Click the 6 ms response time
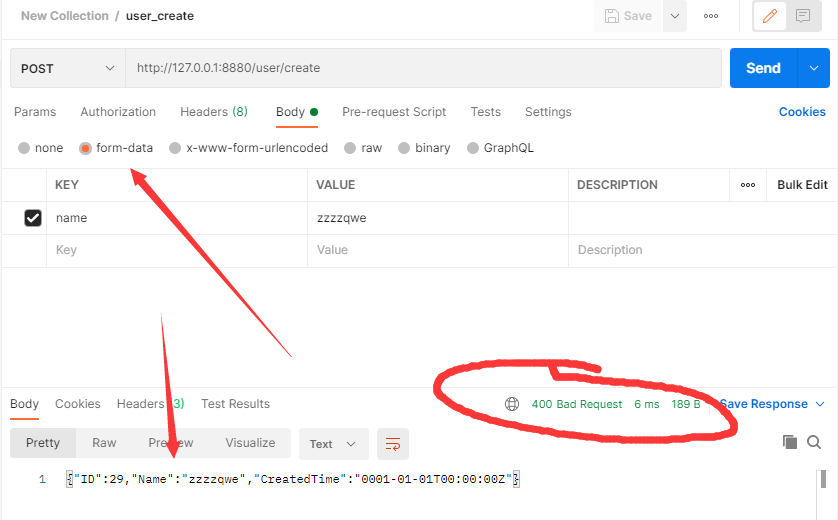Screen dimensions: 838x520 (x=647, y=405)
